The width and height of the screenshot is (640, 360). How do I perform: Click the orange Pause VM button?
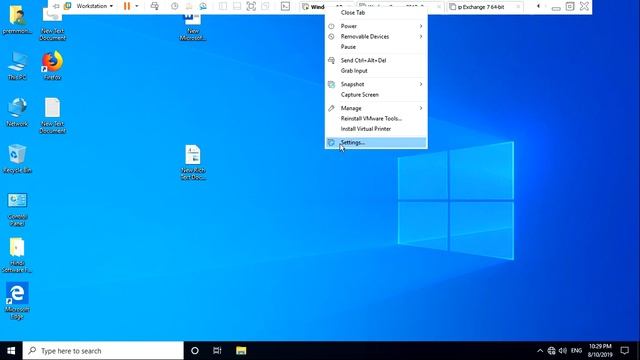coord(127,6)
